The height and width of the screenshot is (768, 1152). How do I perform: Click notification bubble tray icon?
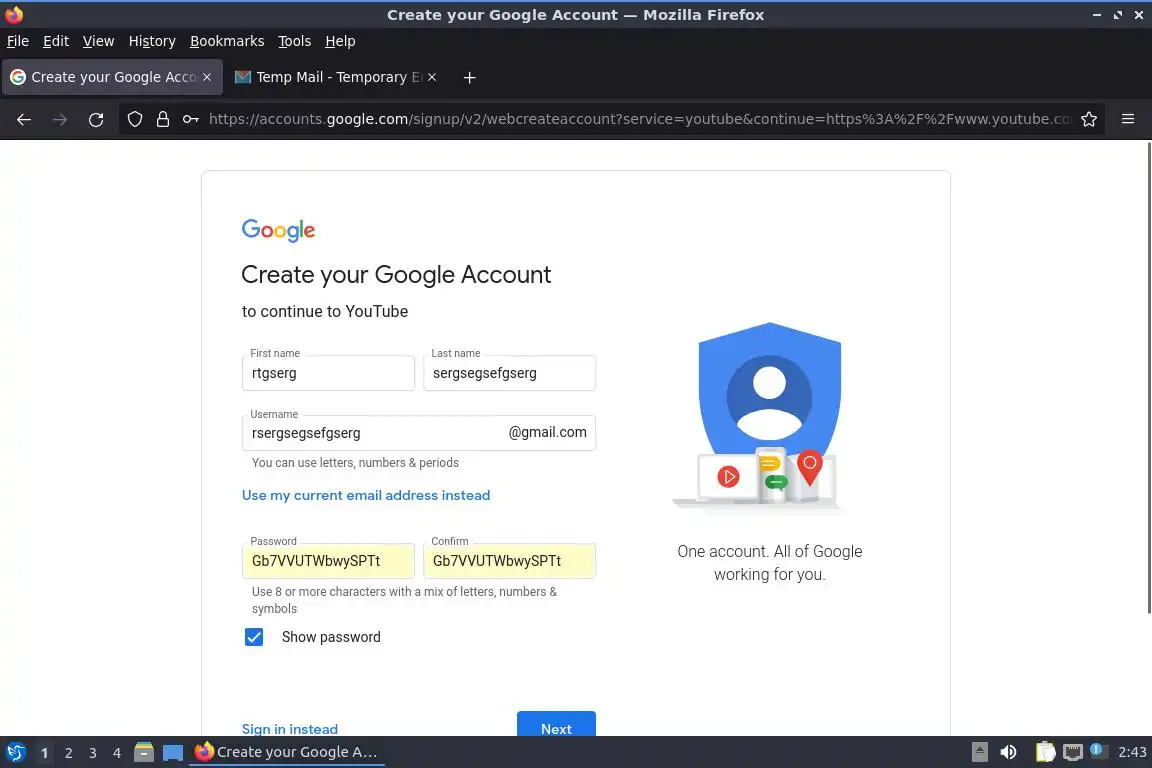click(x=1096, y=750)
